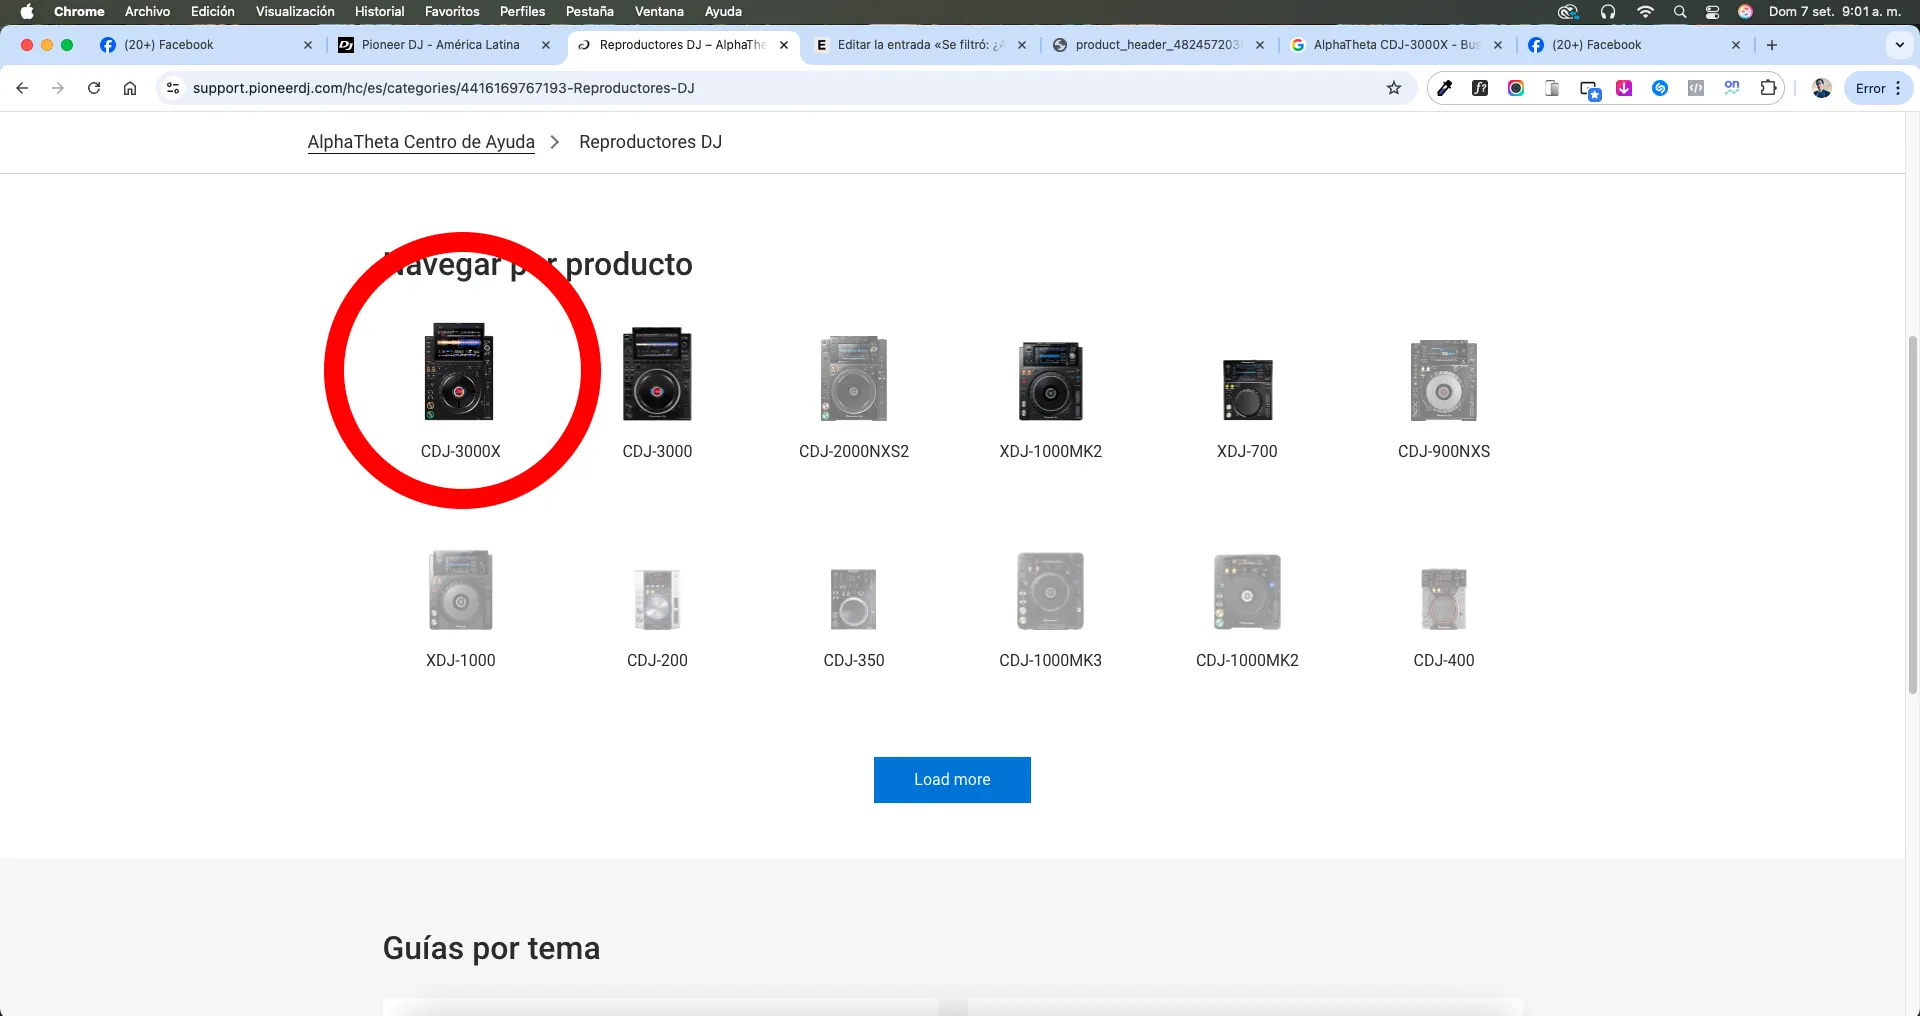Launch the Shazam extension

click(x=1660, y=88)
